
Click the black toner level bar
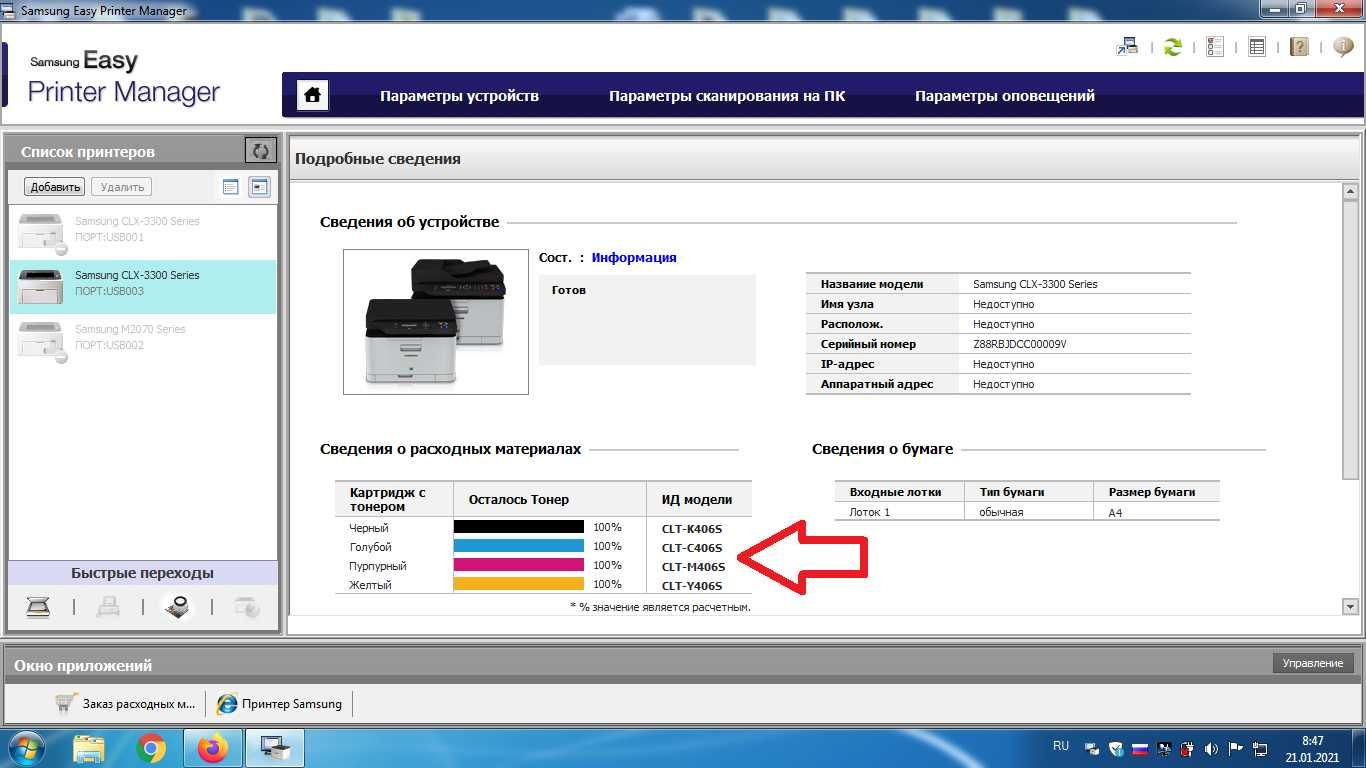coord(518,527)
